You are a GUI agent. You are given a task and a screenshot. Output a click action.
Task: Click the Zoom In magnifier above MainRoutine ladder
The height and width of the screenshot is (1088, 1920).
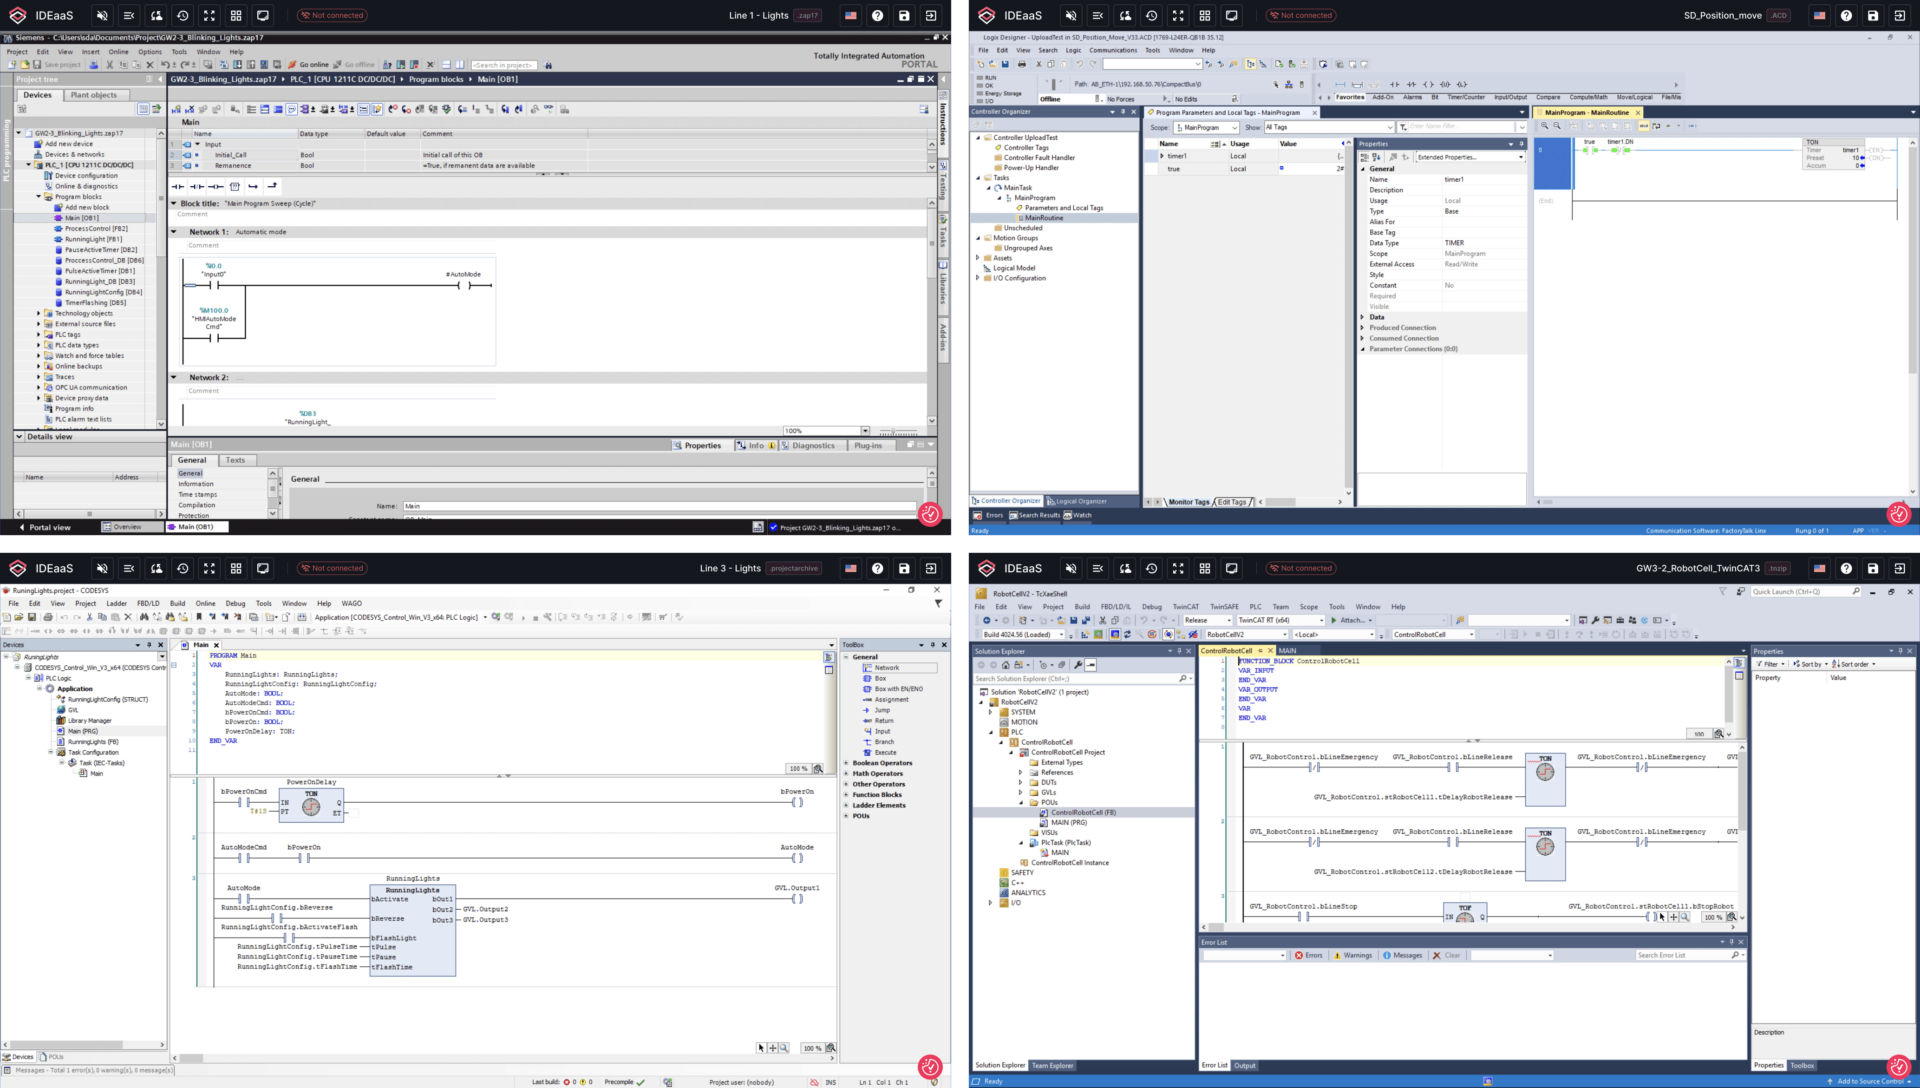[x=1545, y=127]
